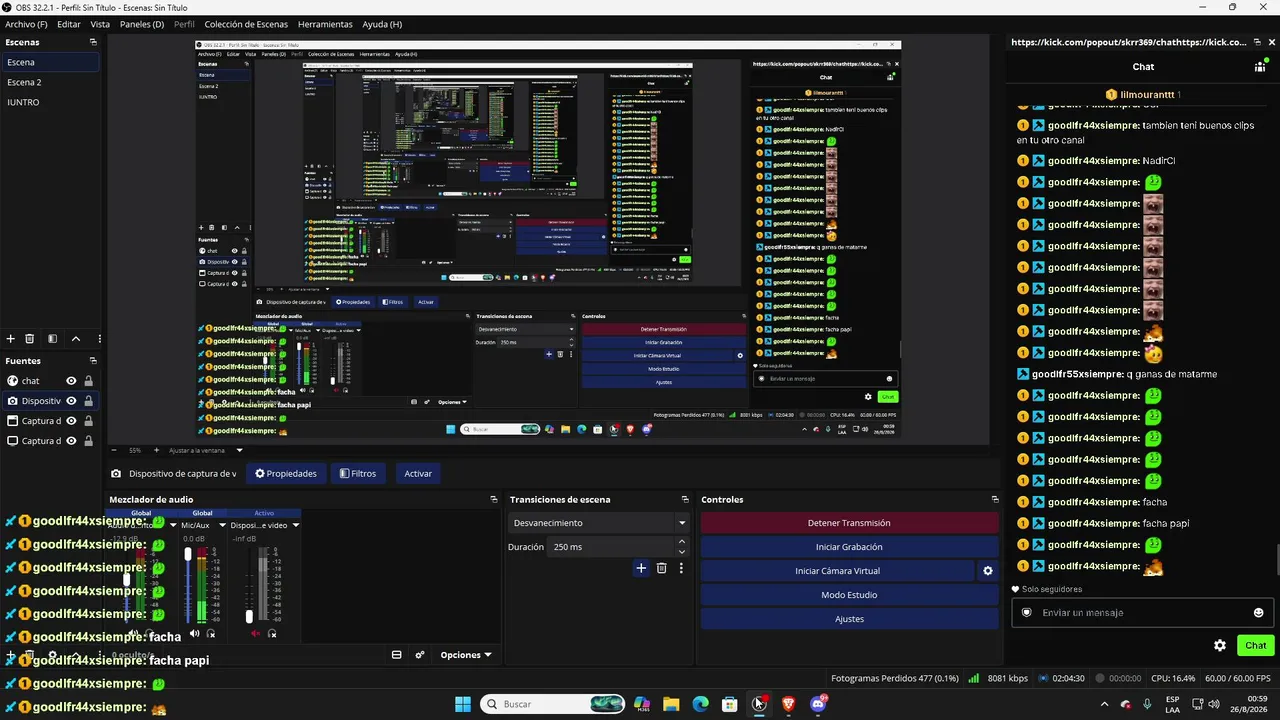This screenshot has width=1280, height=720.
Task: Open Microsoft Edge from the taskbar
Action: coord(700,704)
